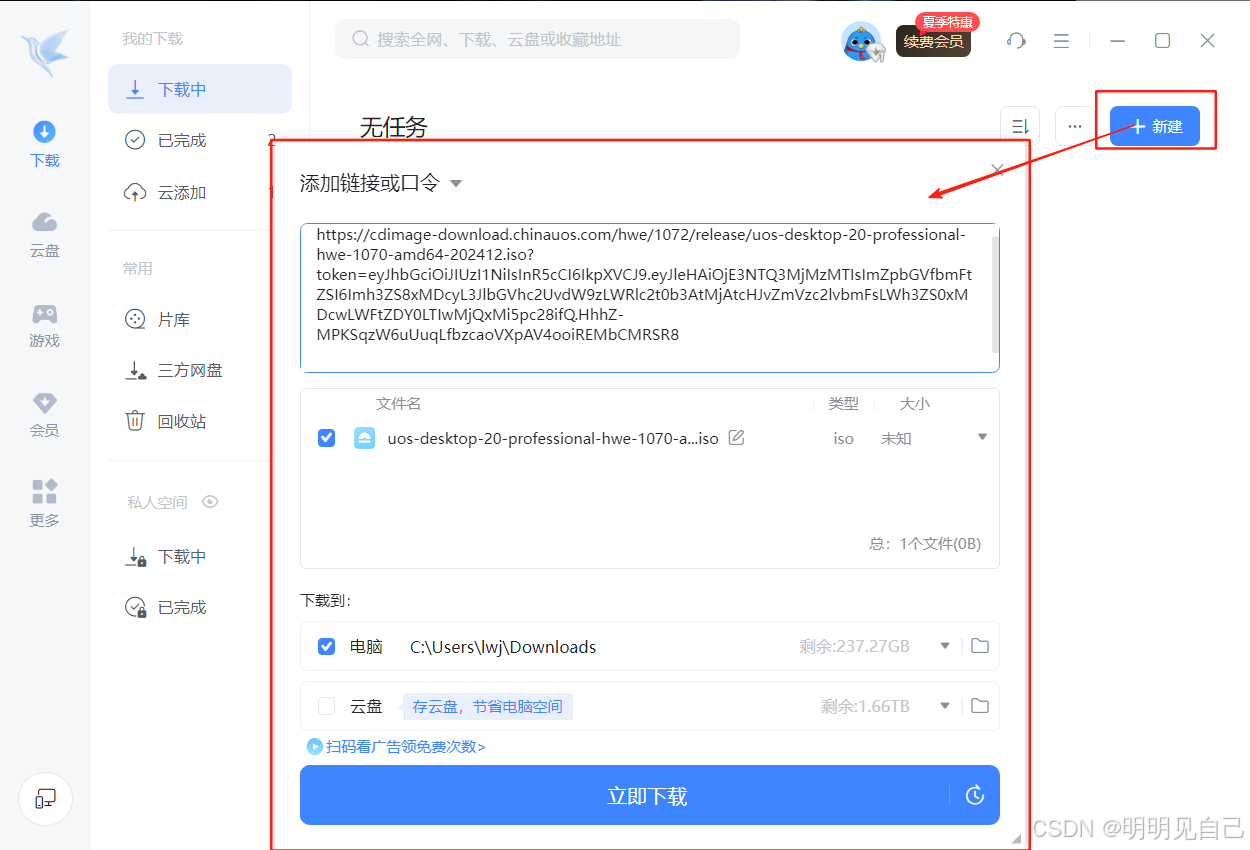Open customer service headset icon

pyautogui.click(x=1017, y=41)
